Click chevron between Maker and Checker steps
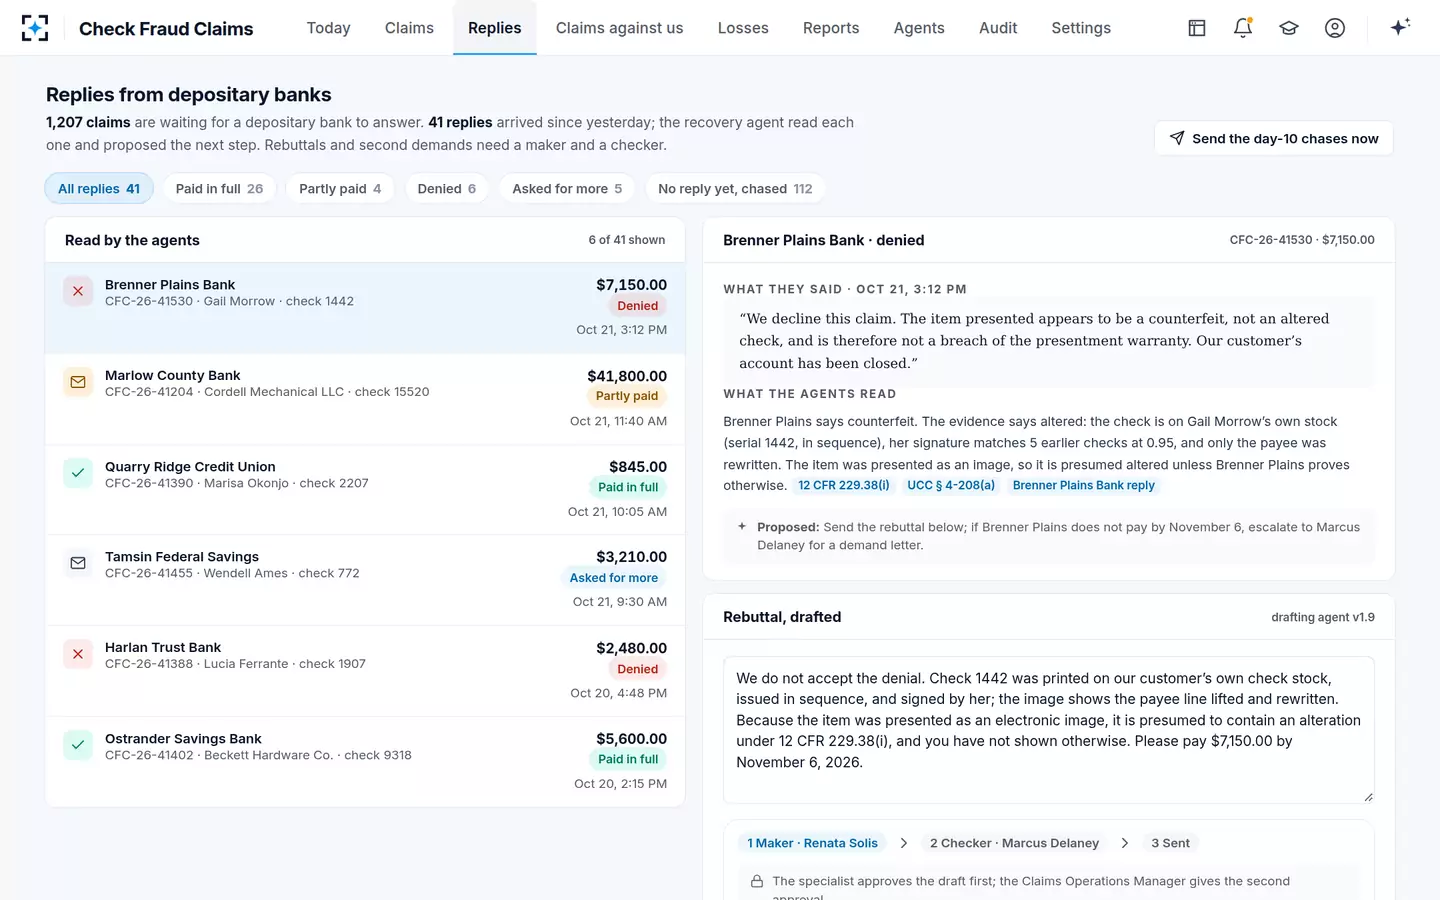1440x900 pixels. [904, 843]
